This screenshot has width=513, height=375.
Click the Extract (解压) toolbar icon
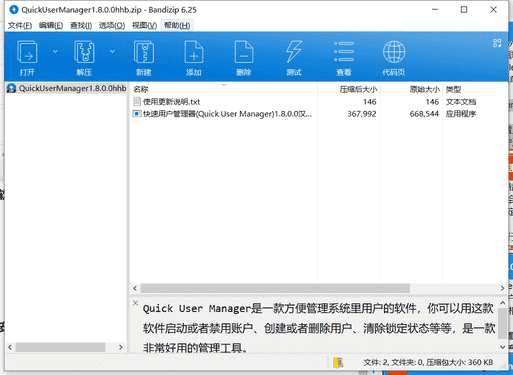point(84,52)
